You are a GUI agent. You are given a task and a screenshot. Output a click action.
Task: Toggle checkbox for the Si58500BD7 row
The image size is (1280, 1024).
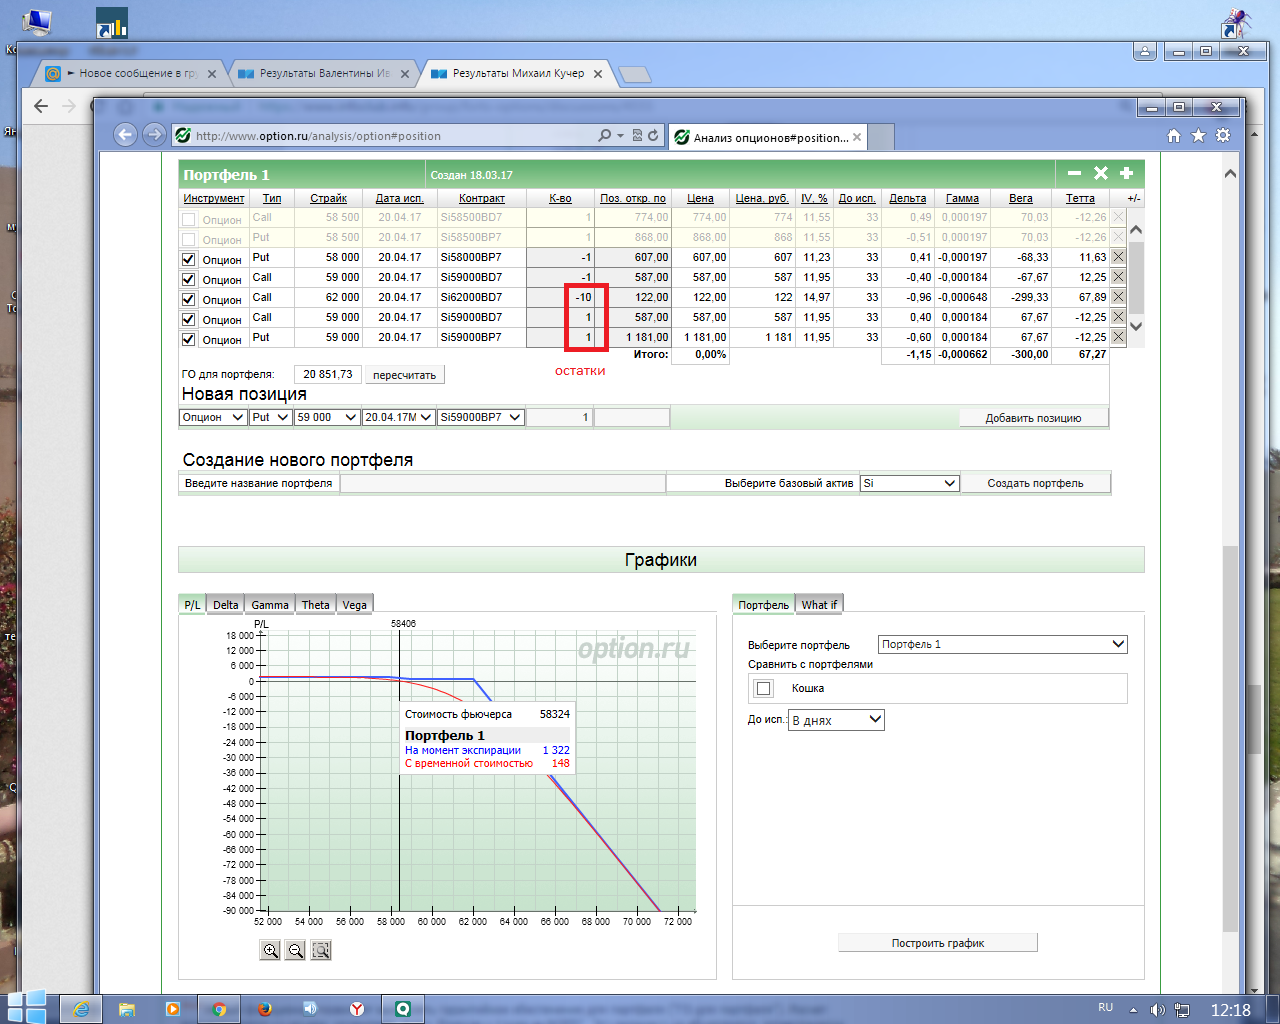tap(189, 219)
